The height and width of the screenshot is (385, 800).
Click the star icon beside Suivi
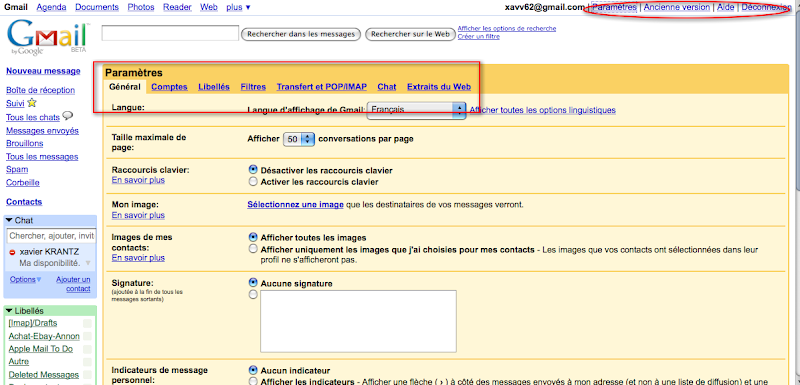coord(32,103)
